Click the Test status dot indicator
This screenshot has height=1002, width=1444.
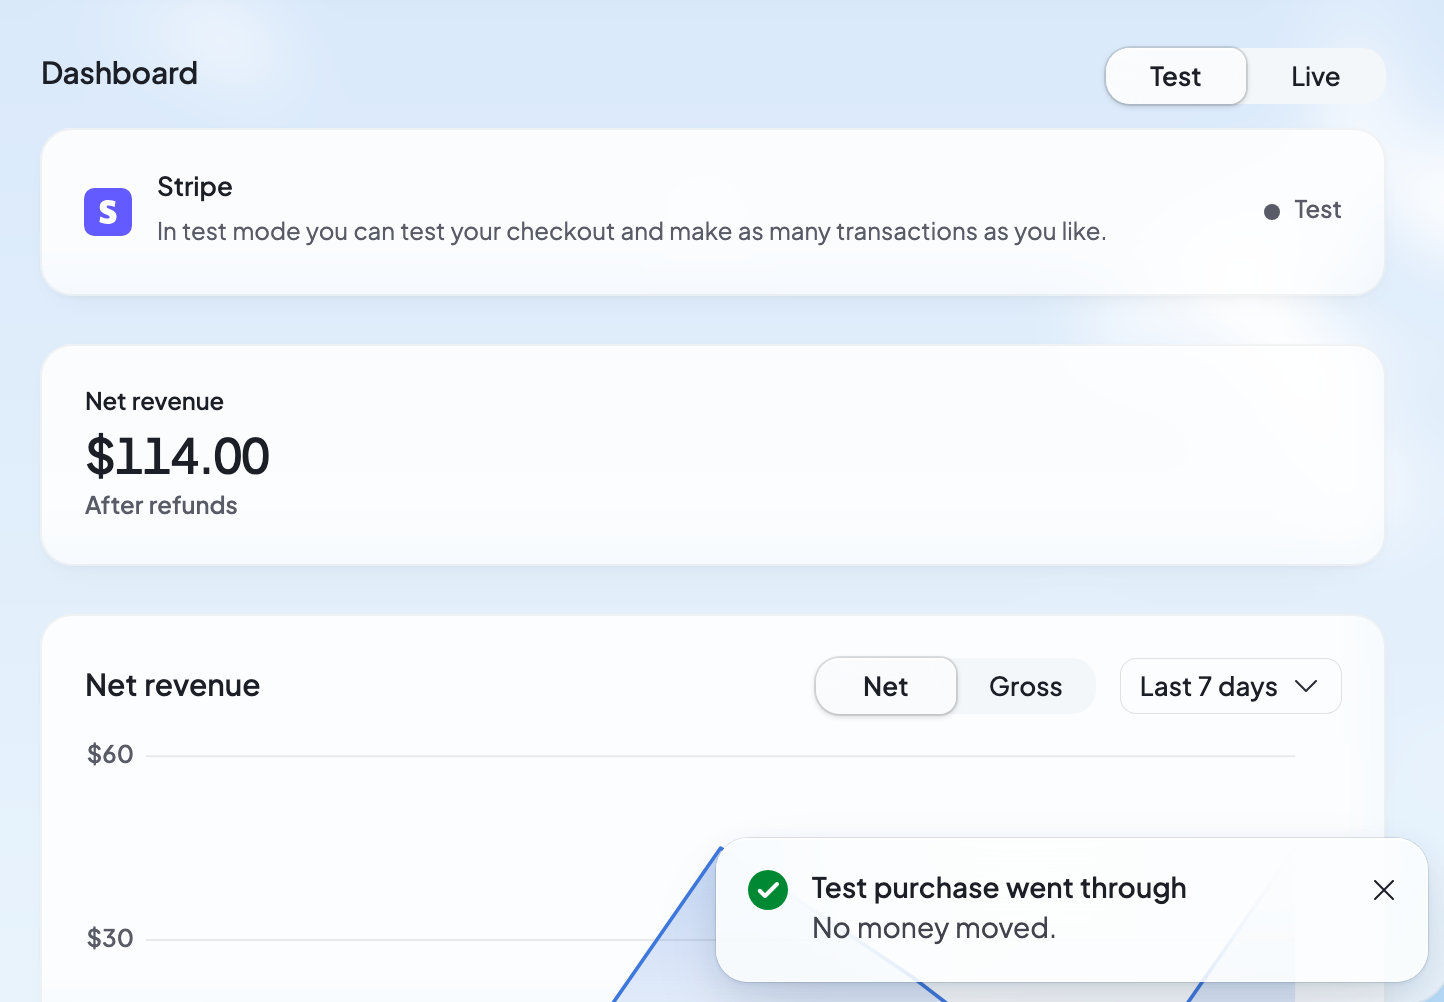click(1272, 212)
